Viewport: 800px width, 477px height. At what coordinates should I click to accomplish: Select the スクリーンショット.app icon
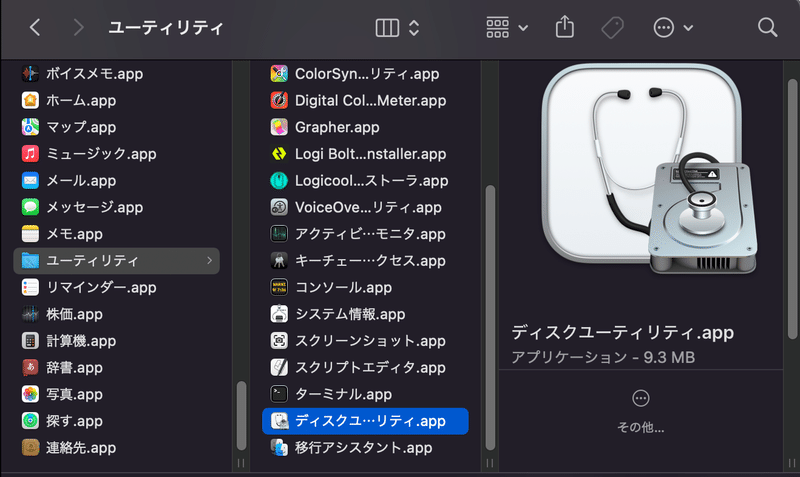[279, 341]
